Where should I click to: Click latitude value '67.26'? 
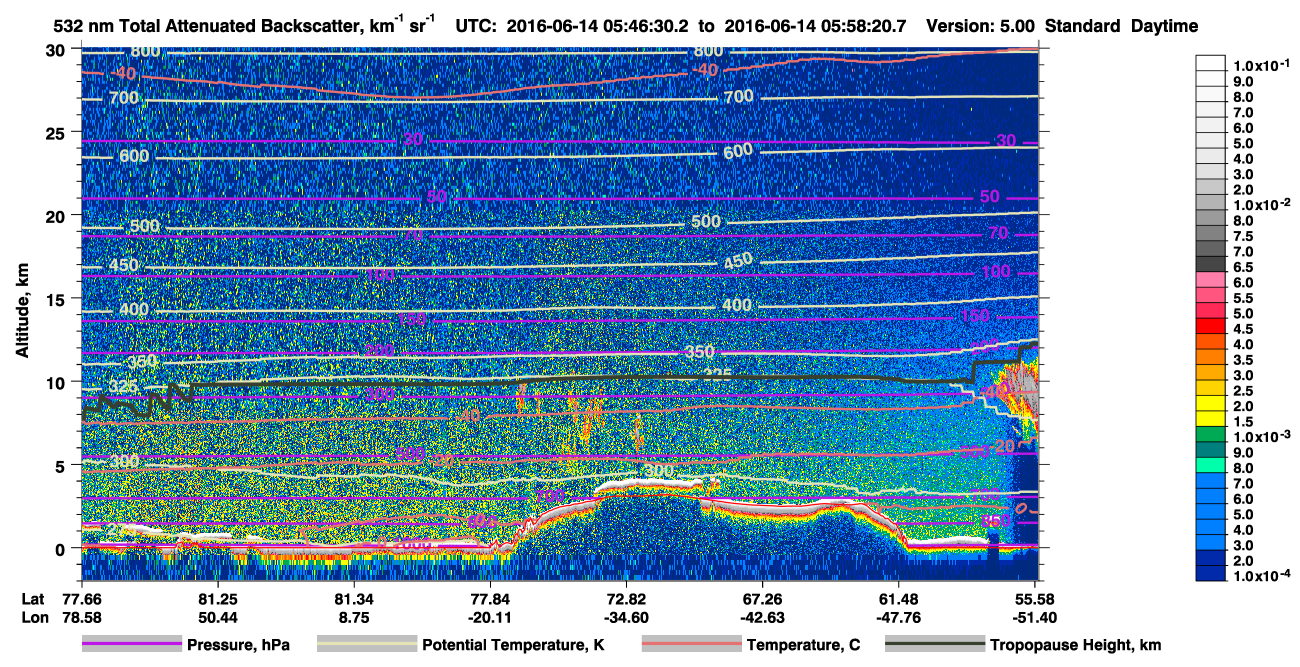coord(762,598)
